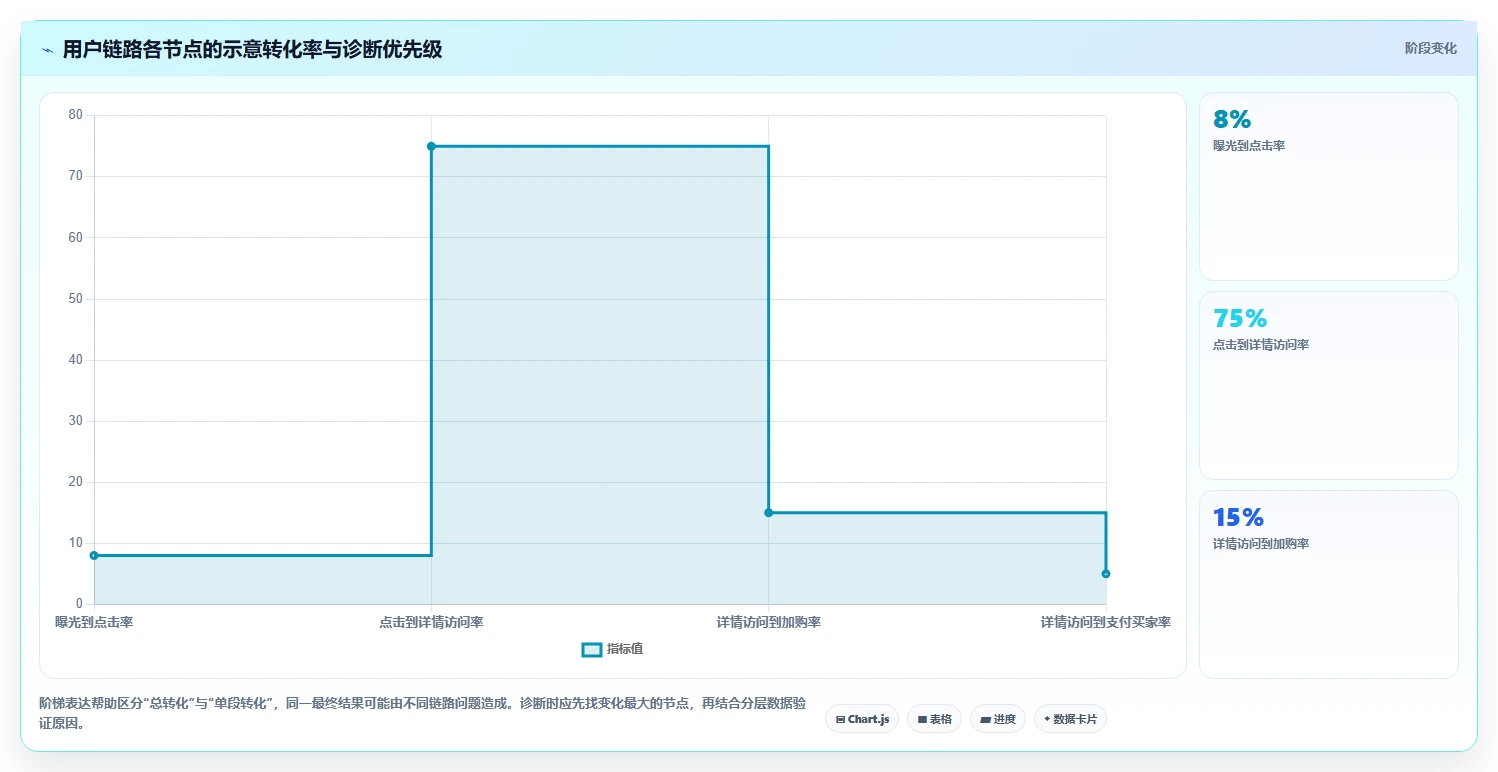The image size is (1498, 772).
Task: Click the 曝光到点击率 card caption
Action: click(1249, 146)
